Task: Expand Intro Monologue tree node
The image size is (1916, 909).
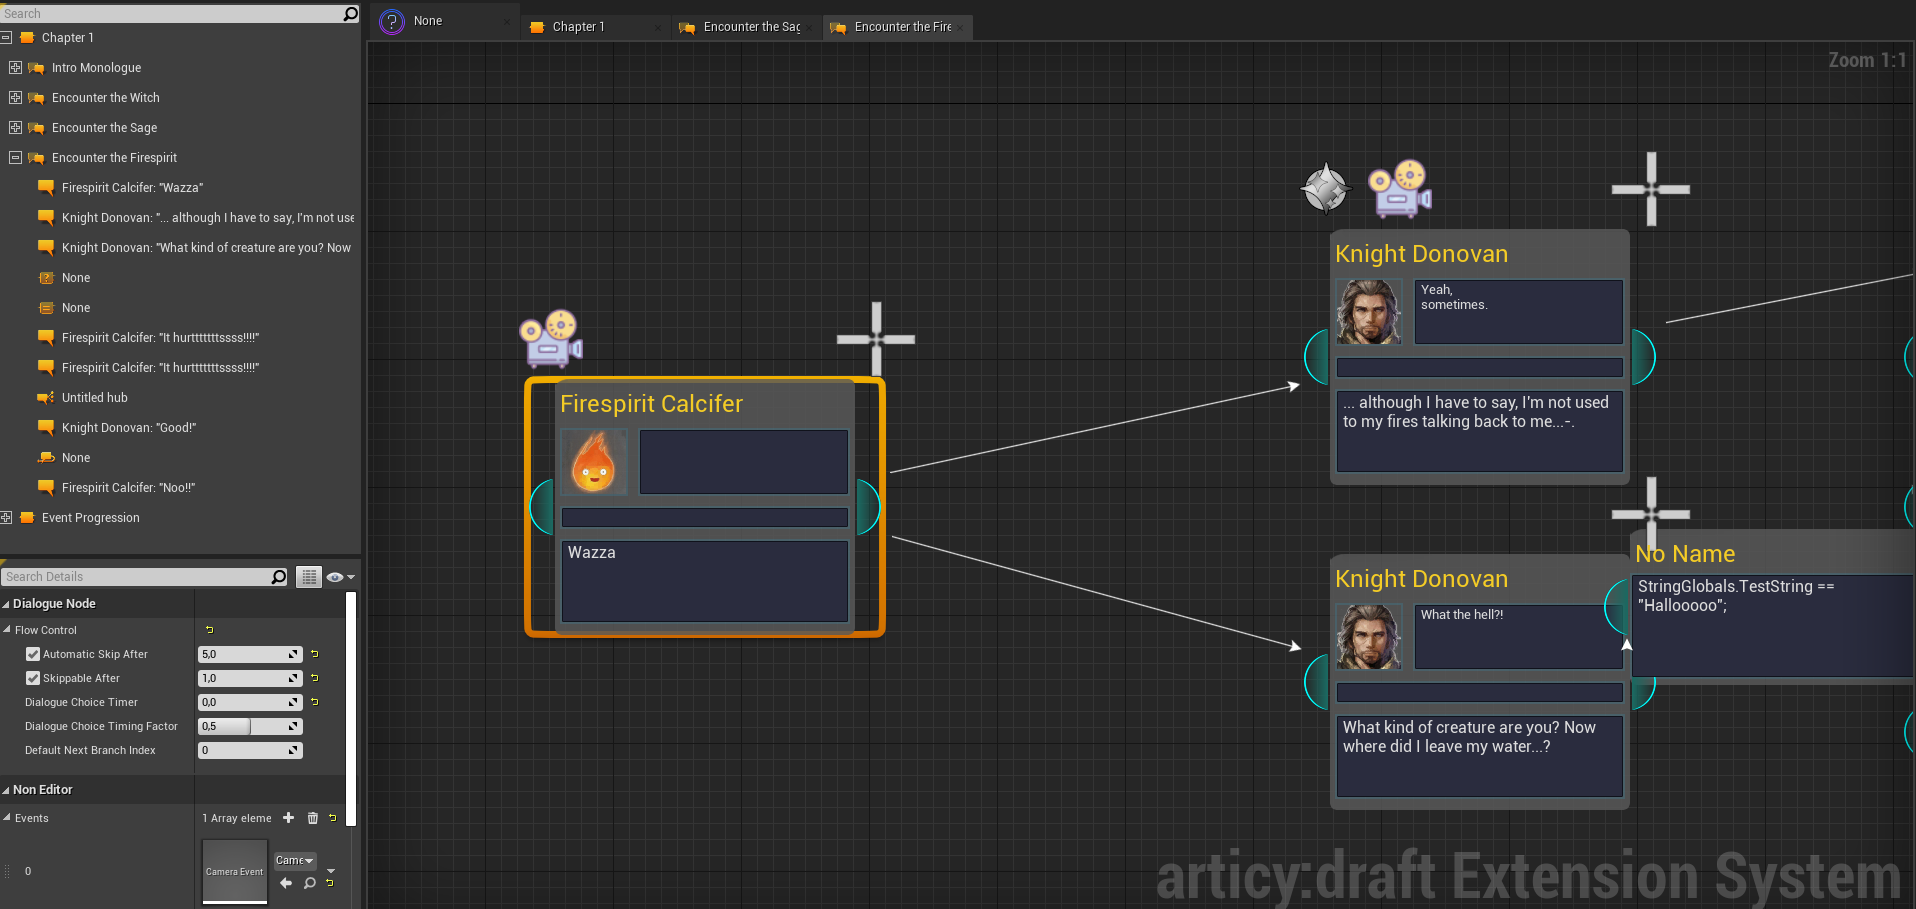Action: (15, 68)
